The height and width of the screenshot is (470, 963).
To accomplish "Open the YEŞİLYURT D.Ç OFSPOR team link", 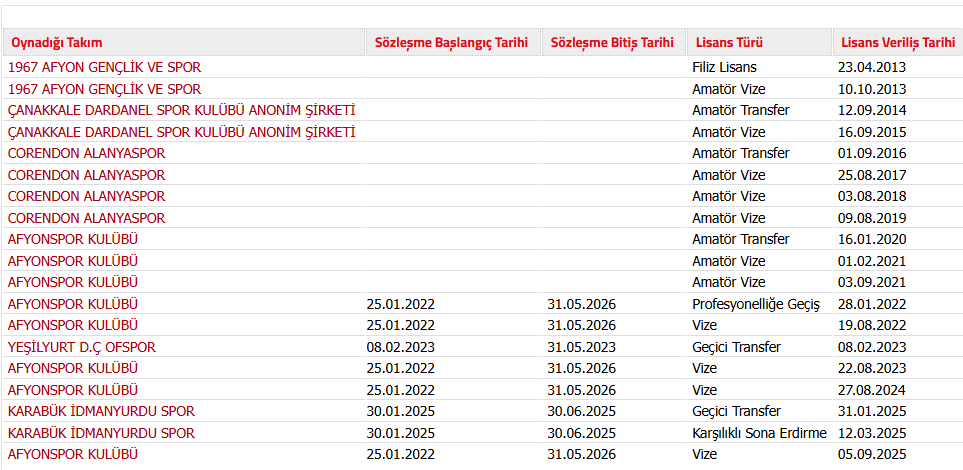I will coord(82,347).
